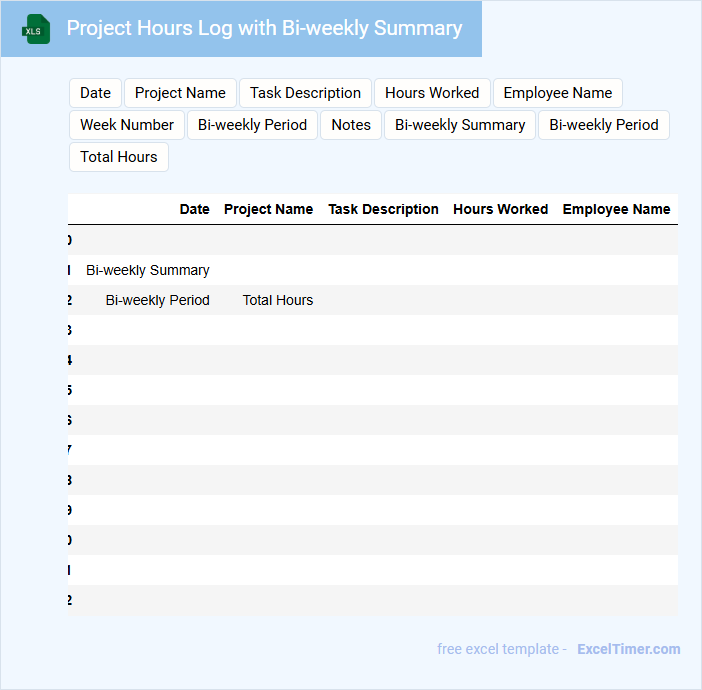Viewport: 702px width, 690px height.
Task: Click the green XLS file icon
Action: (36, 29)
